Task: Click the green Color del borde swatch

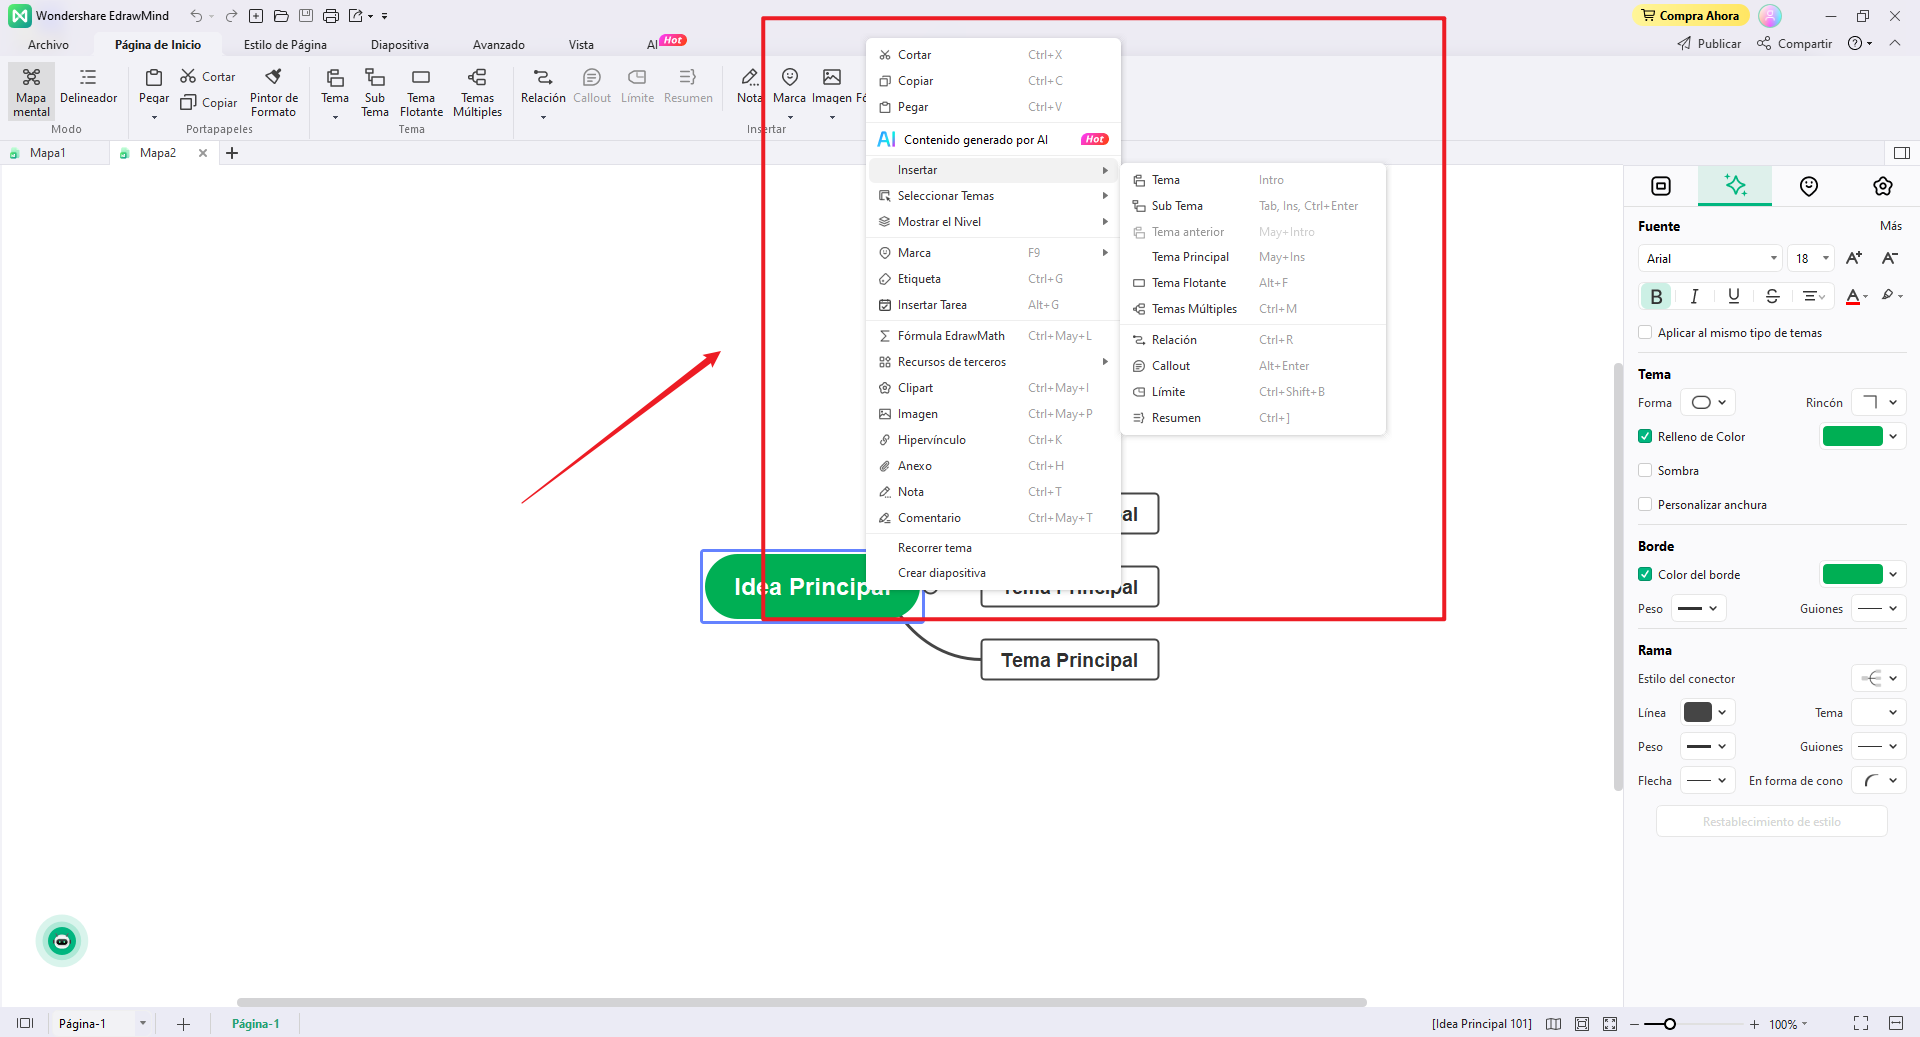Action: pos(1852,575)
